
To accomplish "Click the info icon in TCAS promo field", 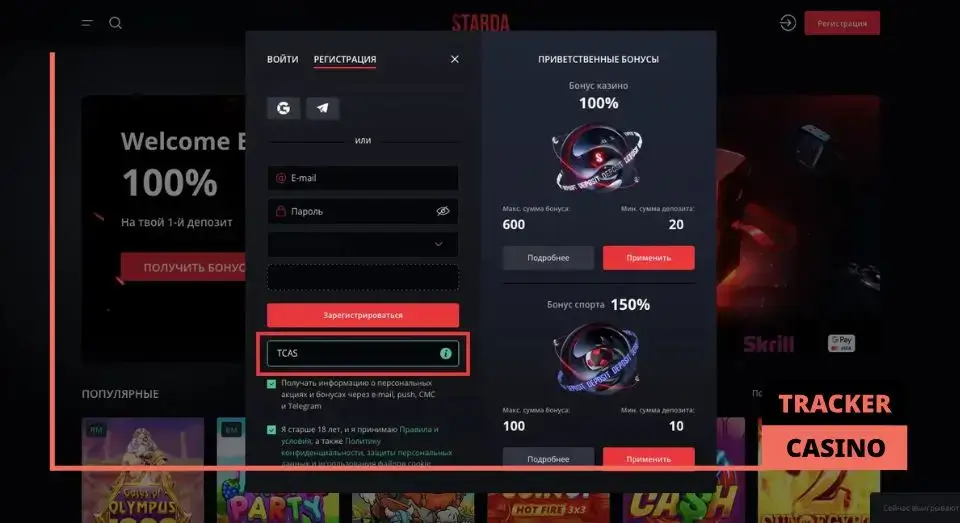I will (446, 353).
